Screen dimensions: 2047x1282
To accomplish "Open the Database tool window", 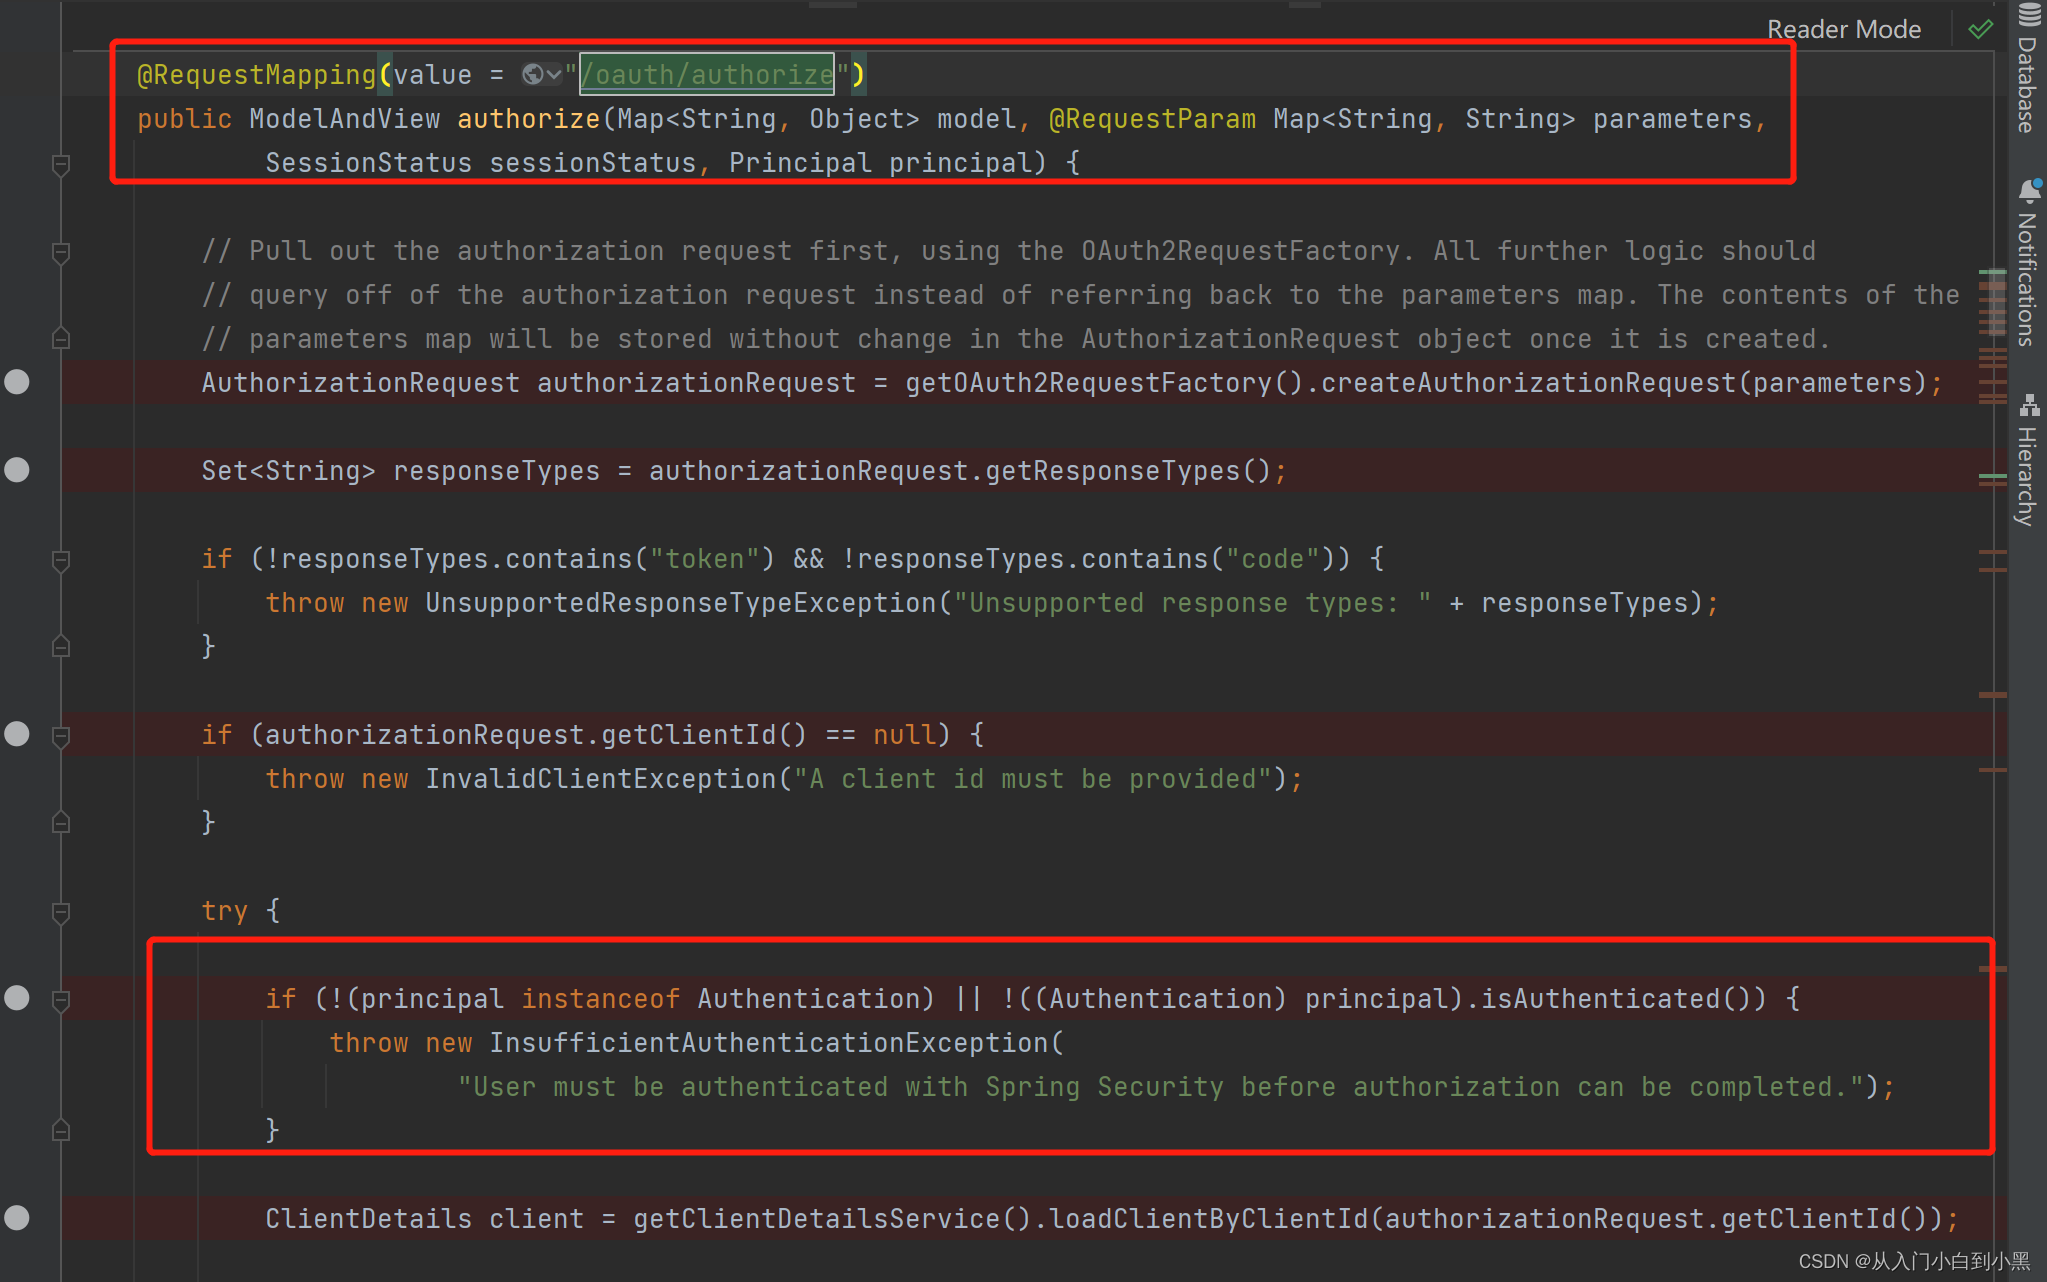I will (2027, 68).
